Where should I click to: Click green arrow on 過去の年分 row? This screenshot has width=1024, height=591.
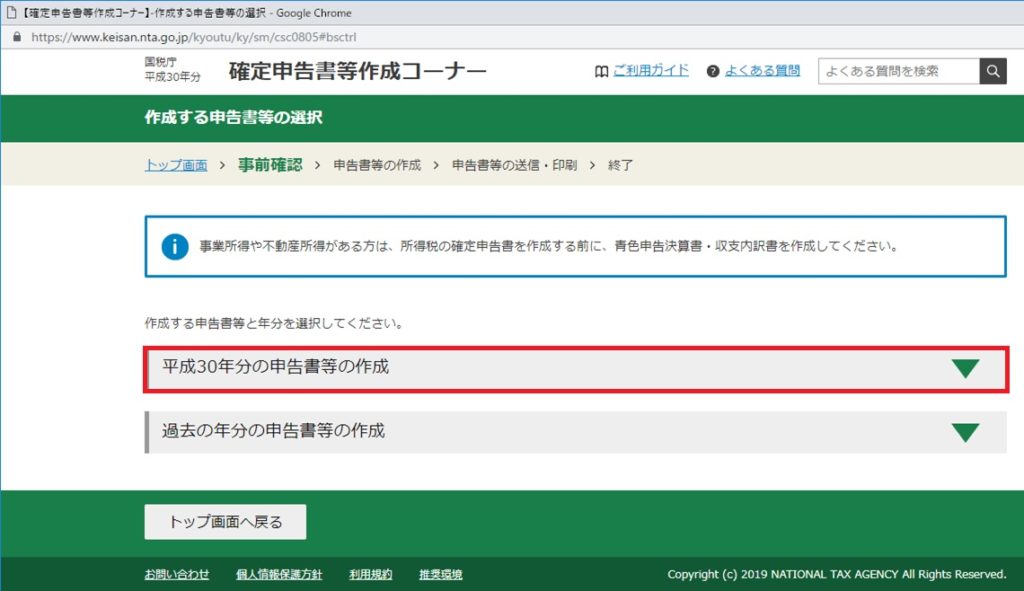click(965, 432)
